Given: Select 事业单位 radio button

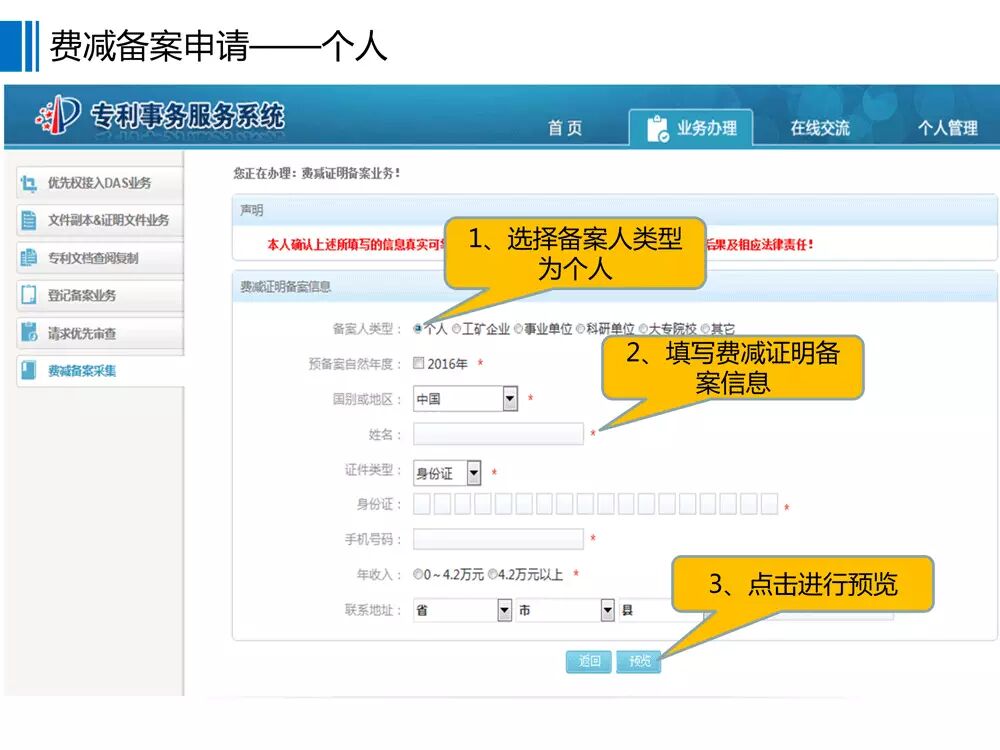Looking at the screenshot, I should (518, 329).
